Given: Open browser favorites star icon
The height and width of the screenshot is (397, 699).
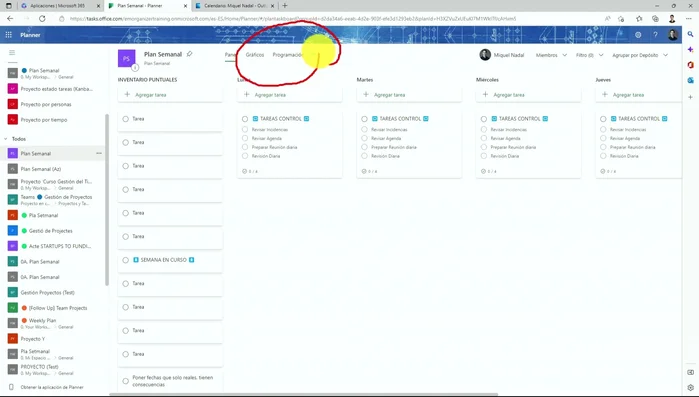Looking at the screenshot, I should 639,19.
